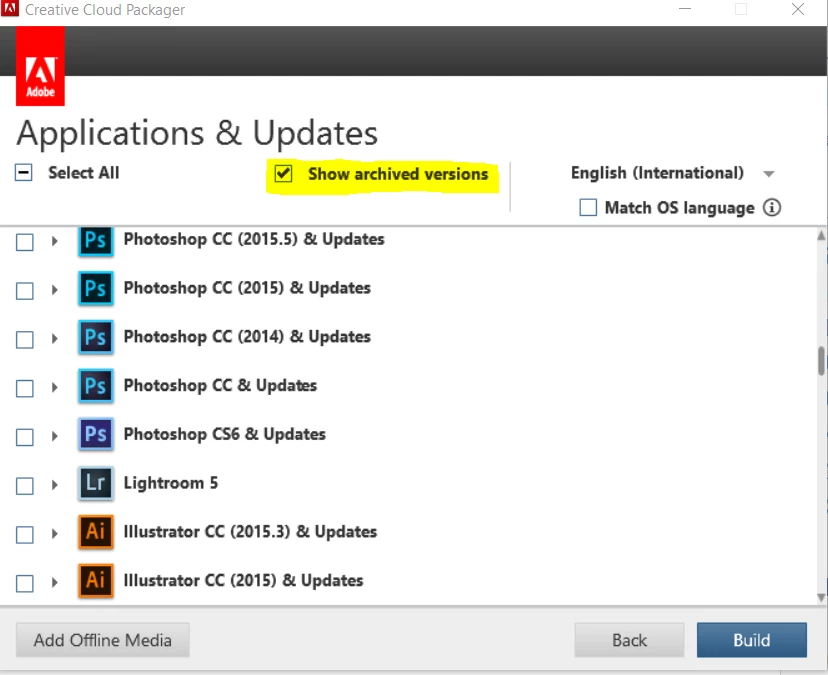The width and height of the screenshot is (828, 675).
Task: Expand Photoshop CC (2015) & Updates row
Action: [54, 289]
